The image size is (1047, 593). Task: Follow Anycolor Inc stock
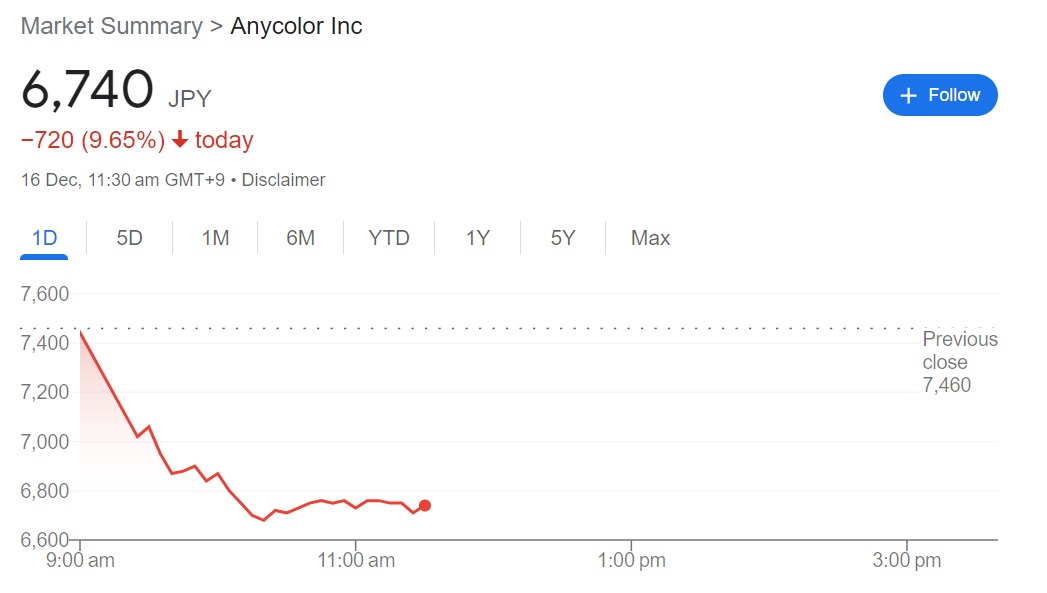point(940,95)
